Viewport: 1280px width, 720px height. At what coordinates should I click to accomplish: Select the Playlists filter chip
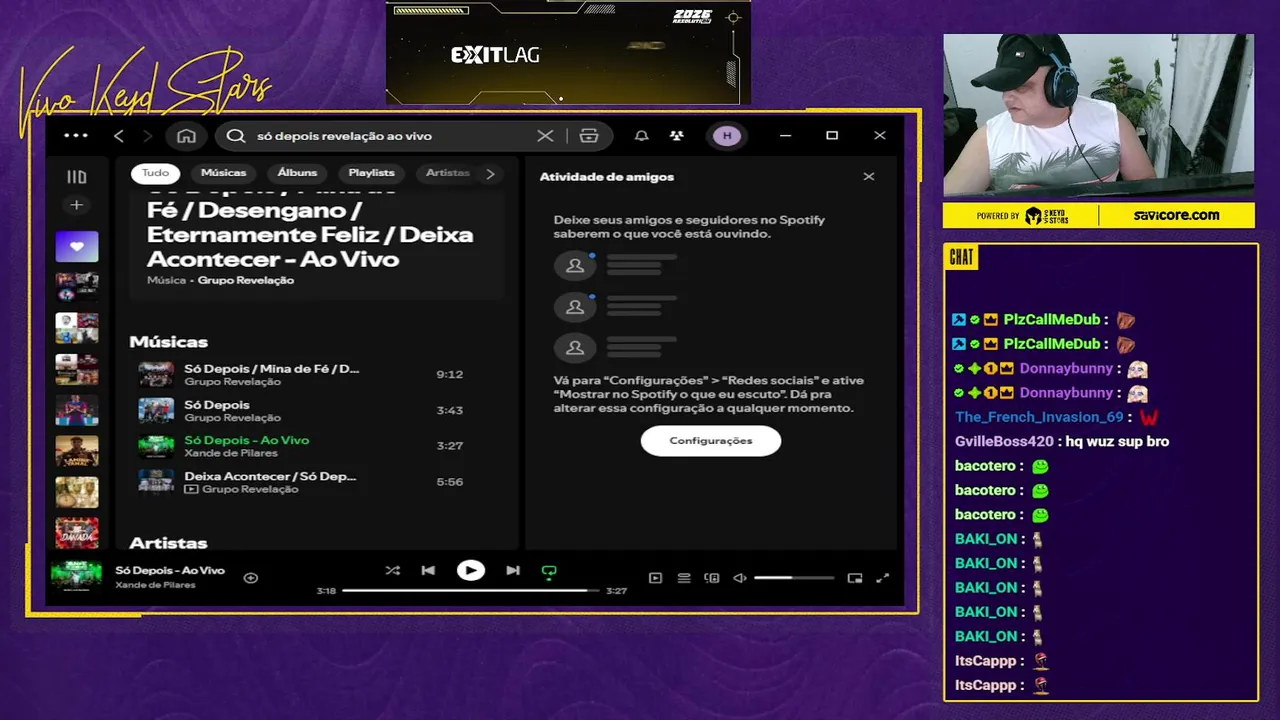tap(371, 173)
